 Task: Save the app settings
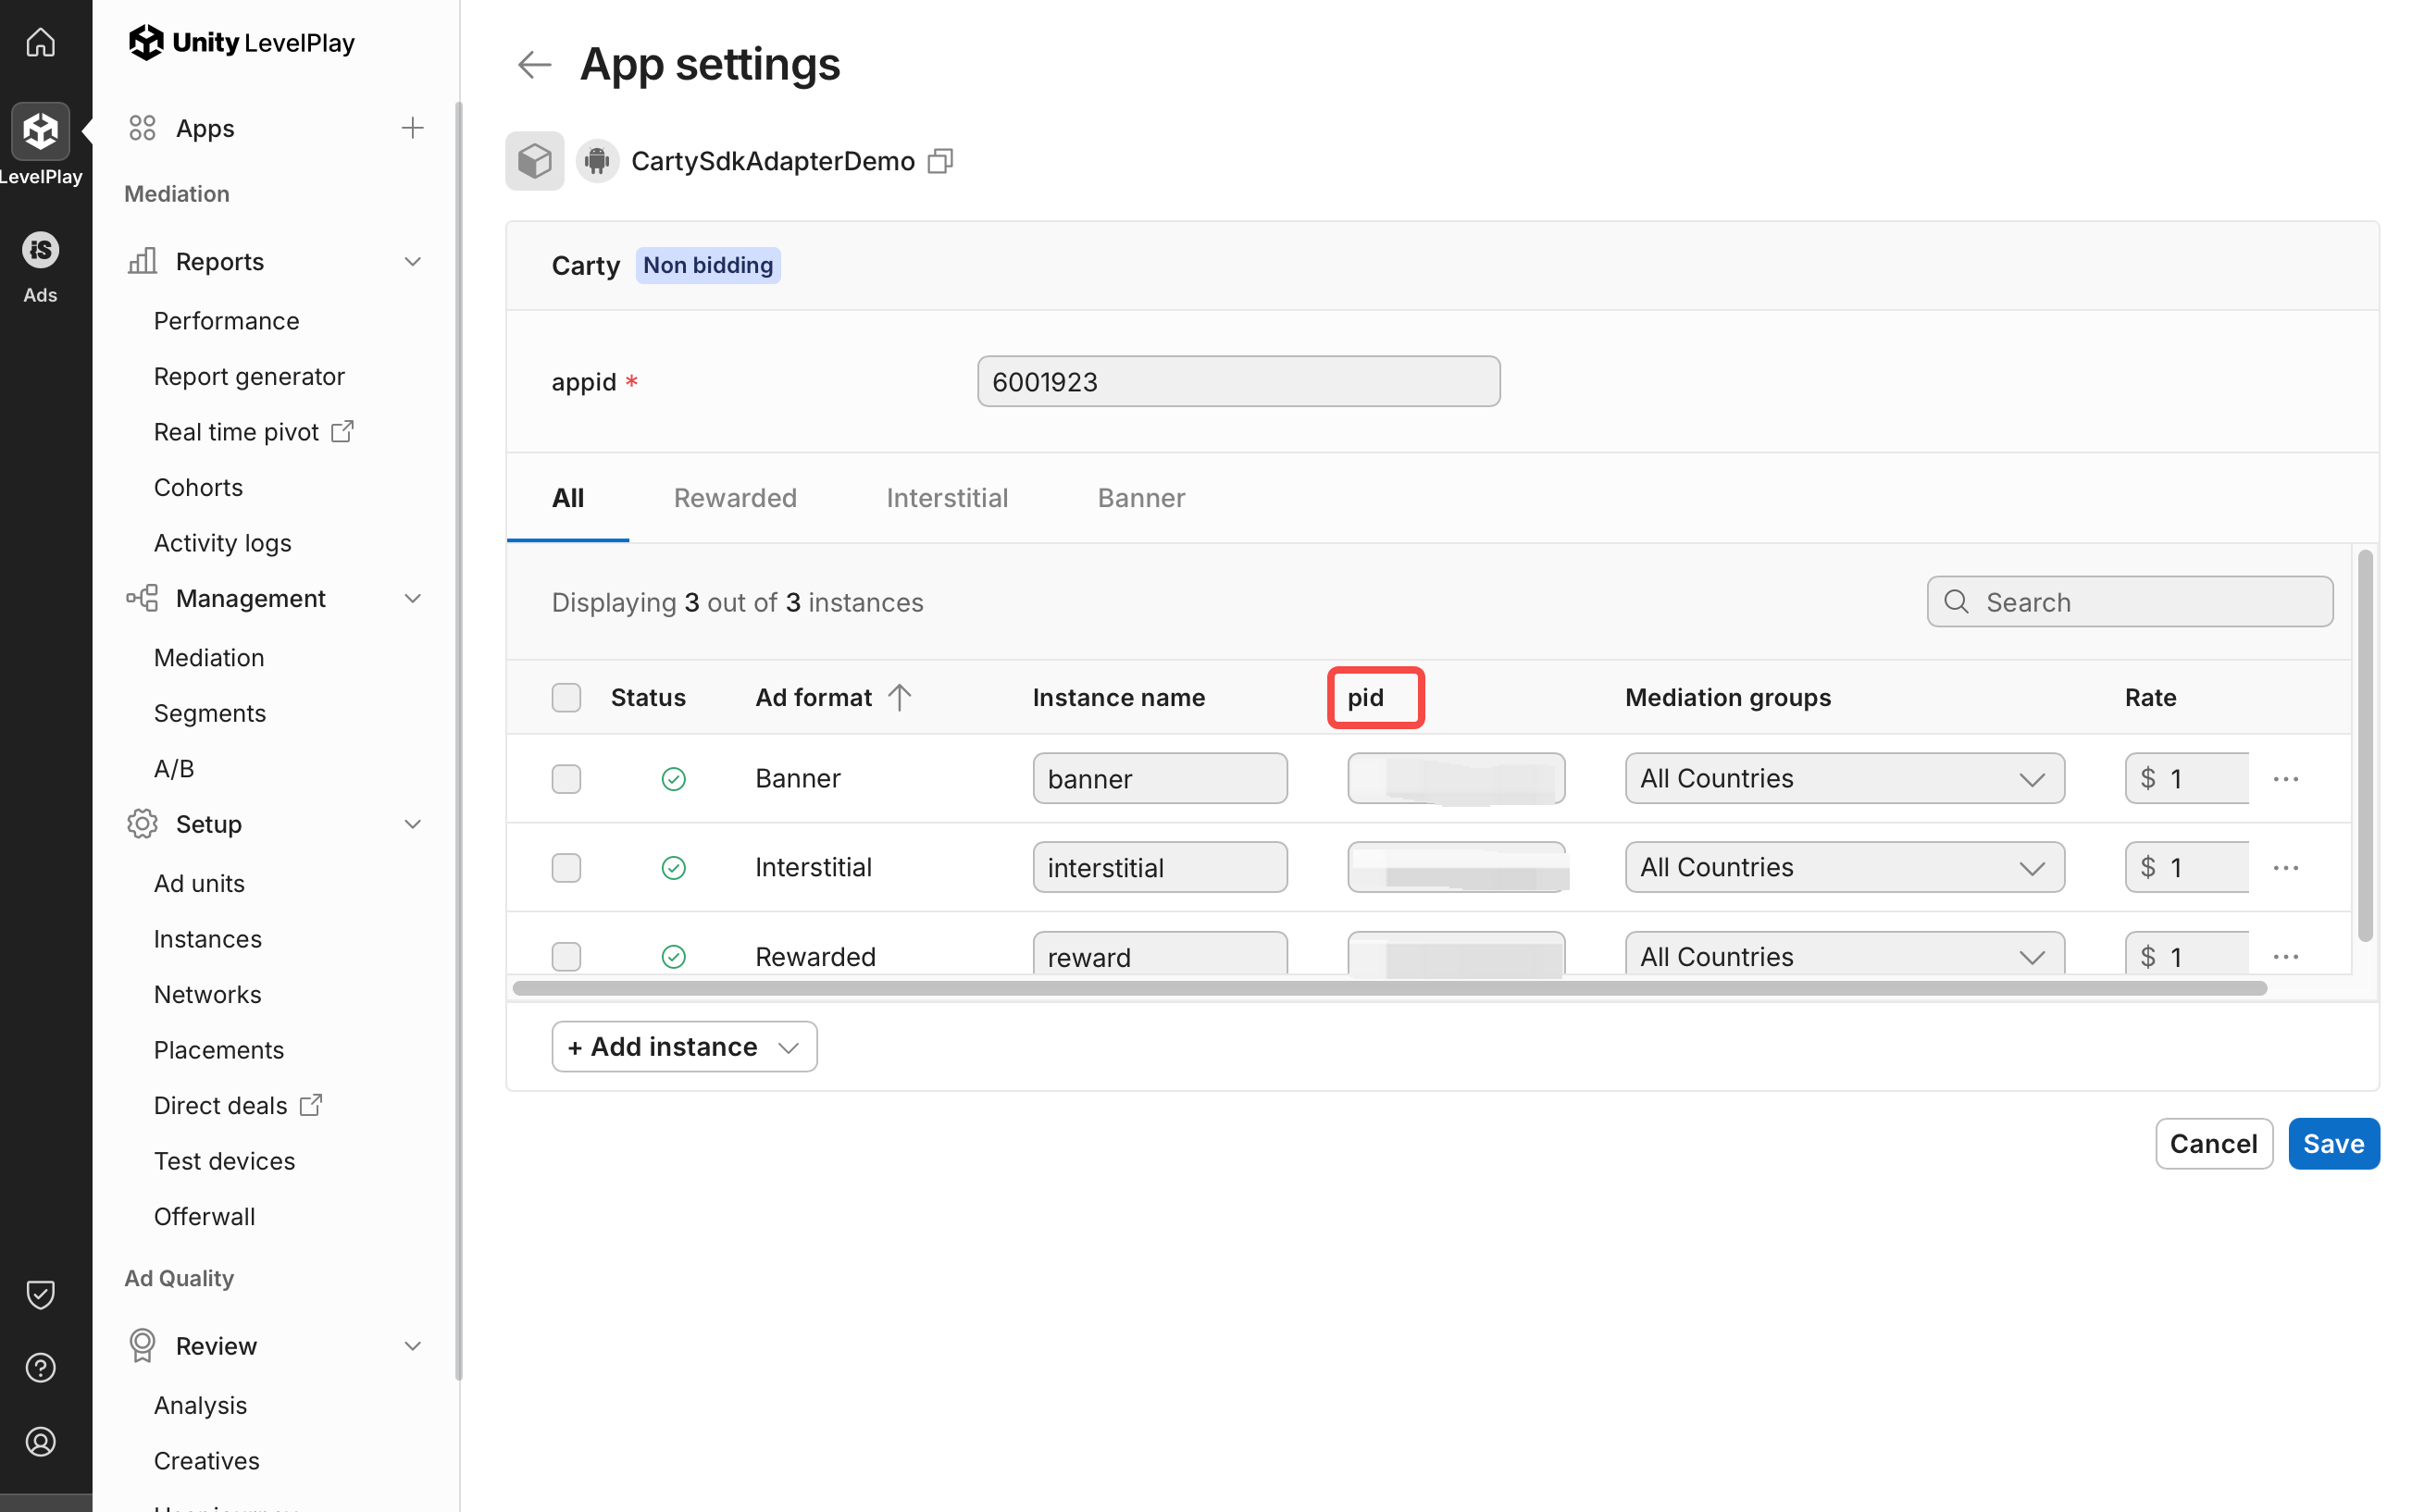click(x=2333, y=1143)
